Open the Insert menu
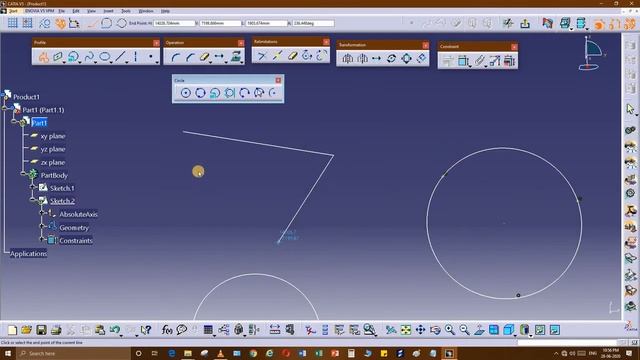The image size is (640, 360). (x=109, y=11)
